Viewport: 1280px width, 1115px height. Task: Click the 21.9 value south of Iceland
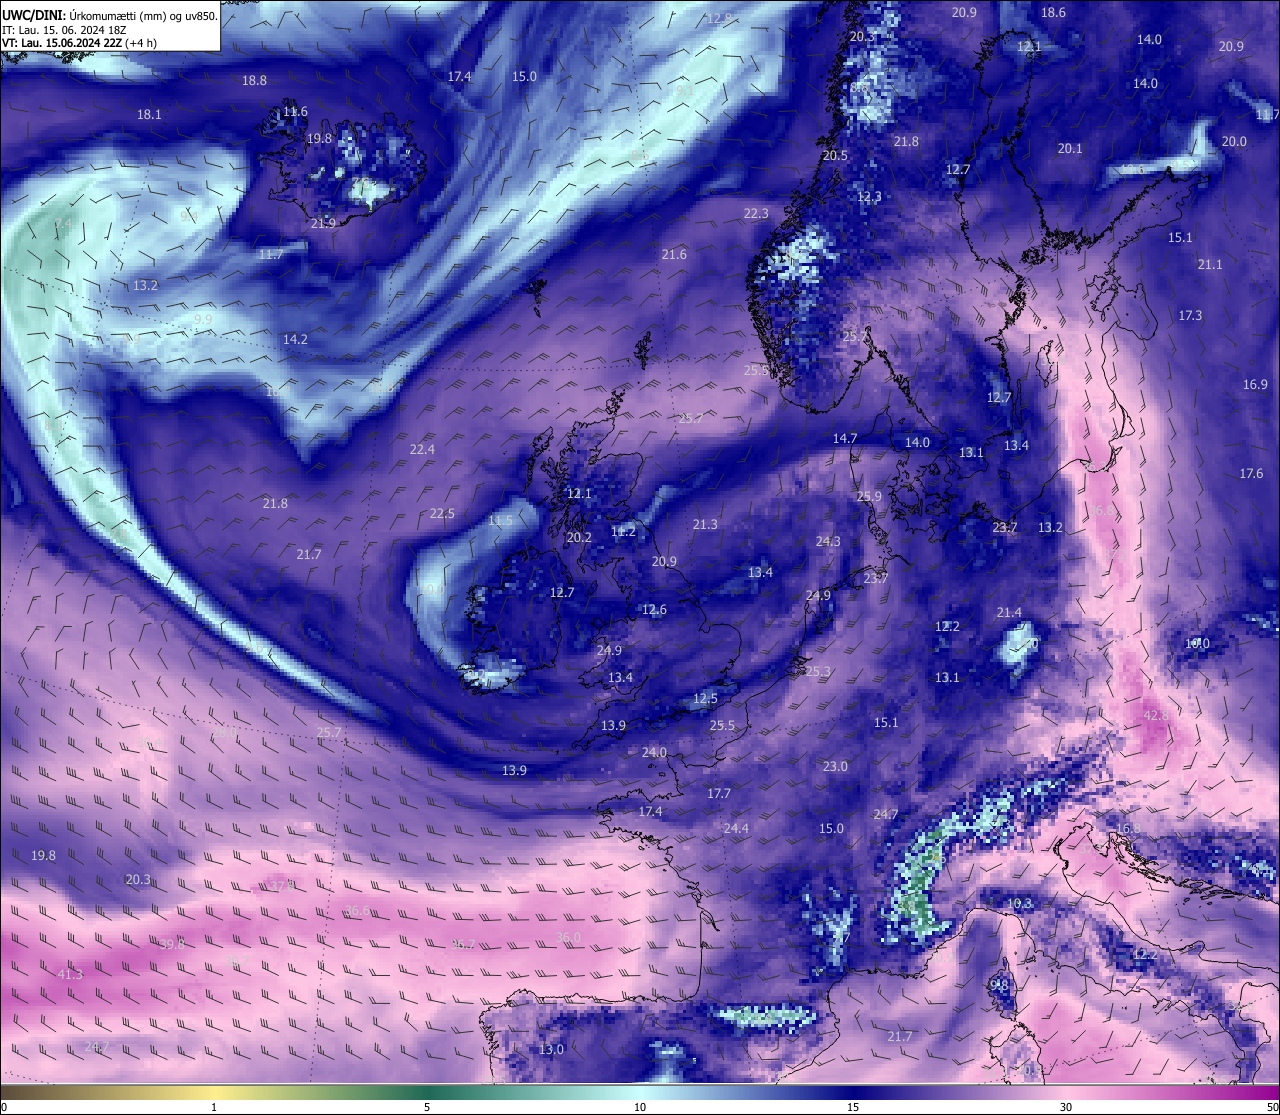(x=323, y=223)
